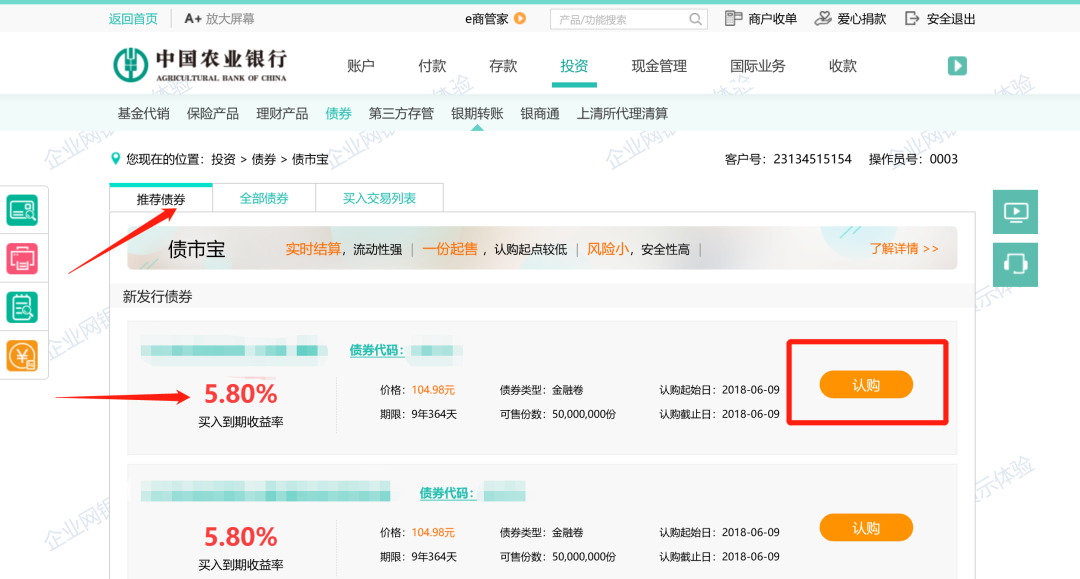Click the 爱心捐款 donation link
Screen dimensions: 1080x579
tap(850, 19)
